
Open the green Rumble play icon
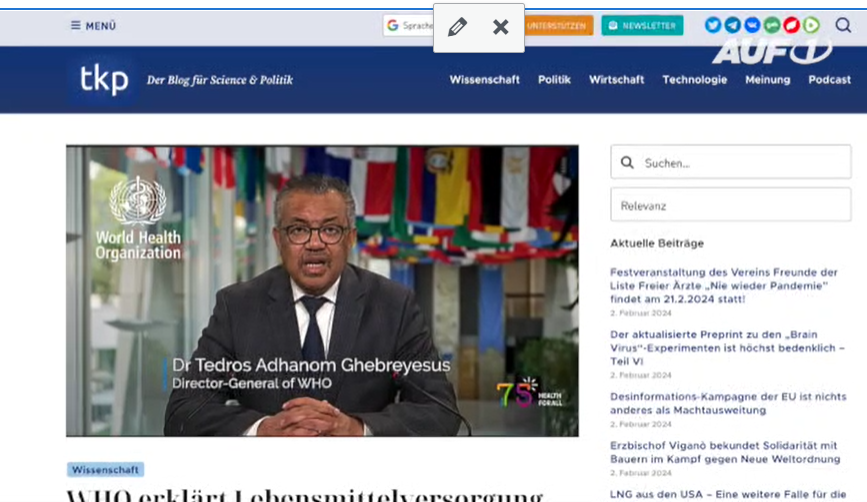click(811, 25)
